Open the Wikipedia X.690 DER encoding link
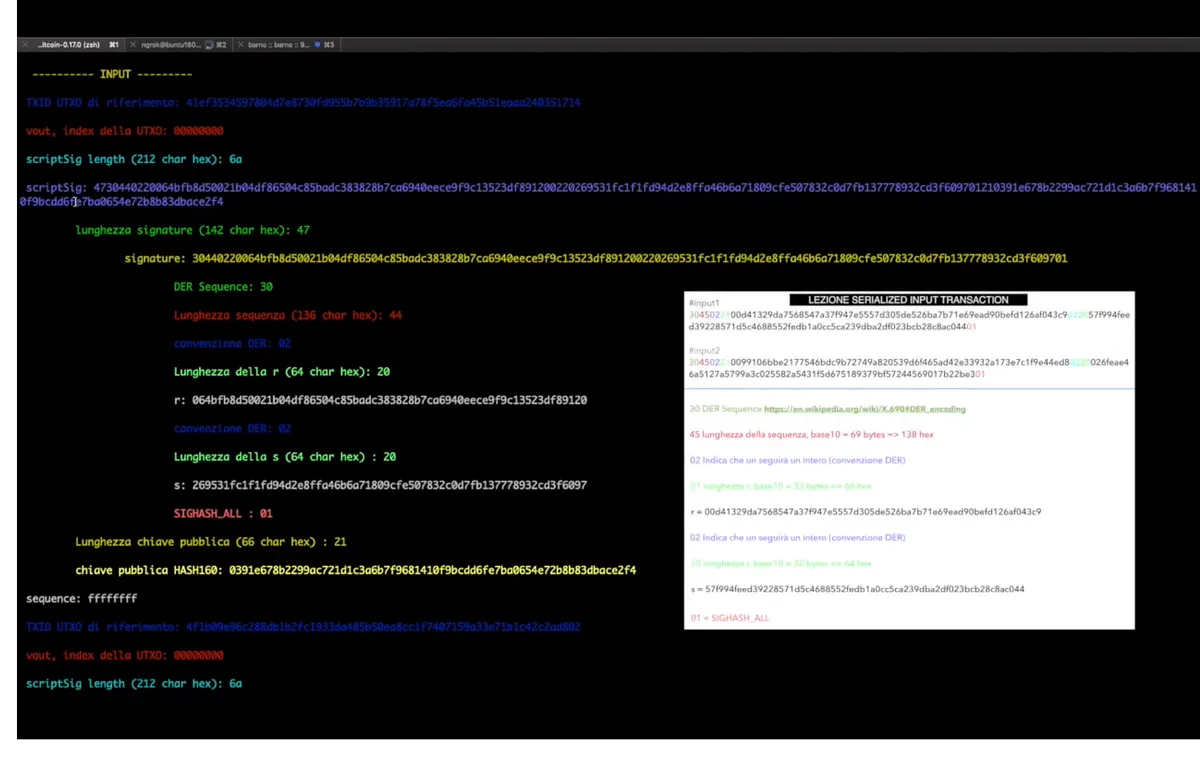1200x759 pixels. tap(864, 409)
